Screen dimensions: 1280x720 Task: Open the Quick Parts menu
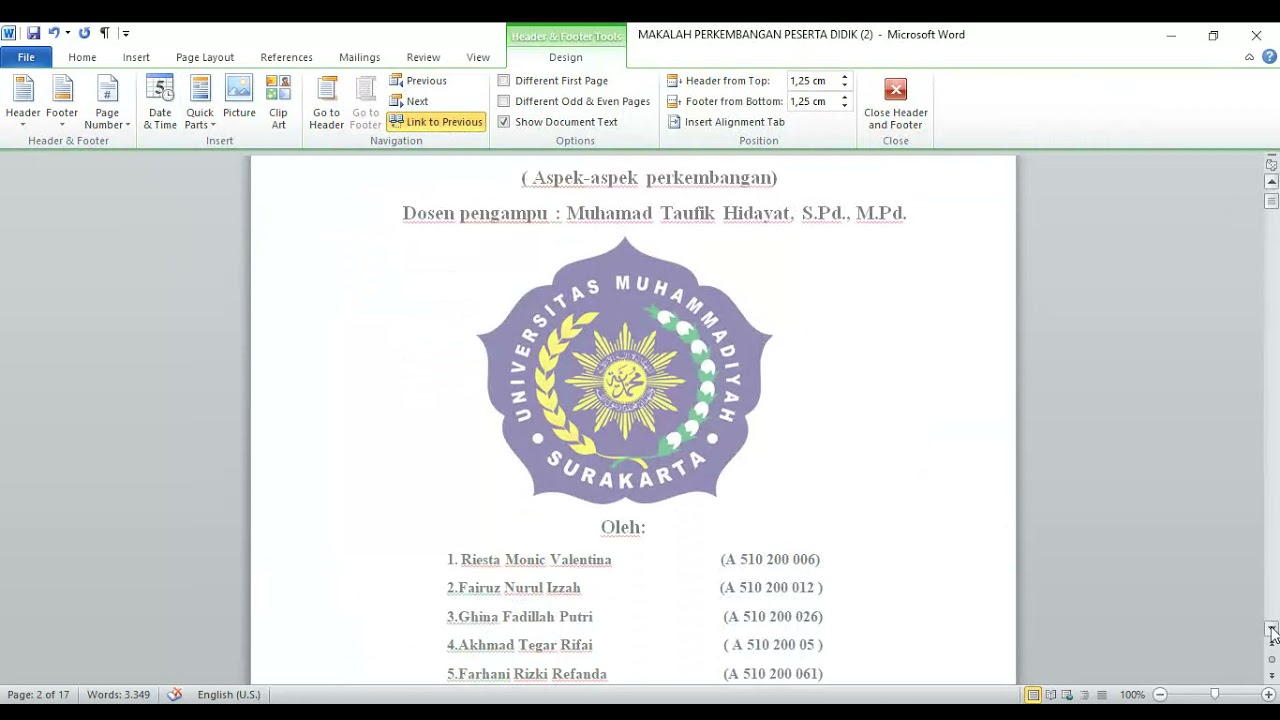point(200,102)
